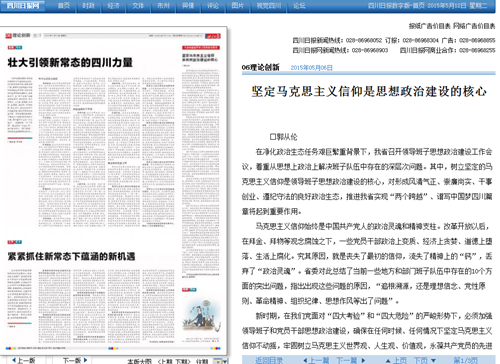Open the 评论 nav tab
Screen dimensions: 500x364
tap(213, 6)
